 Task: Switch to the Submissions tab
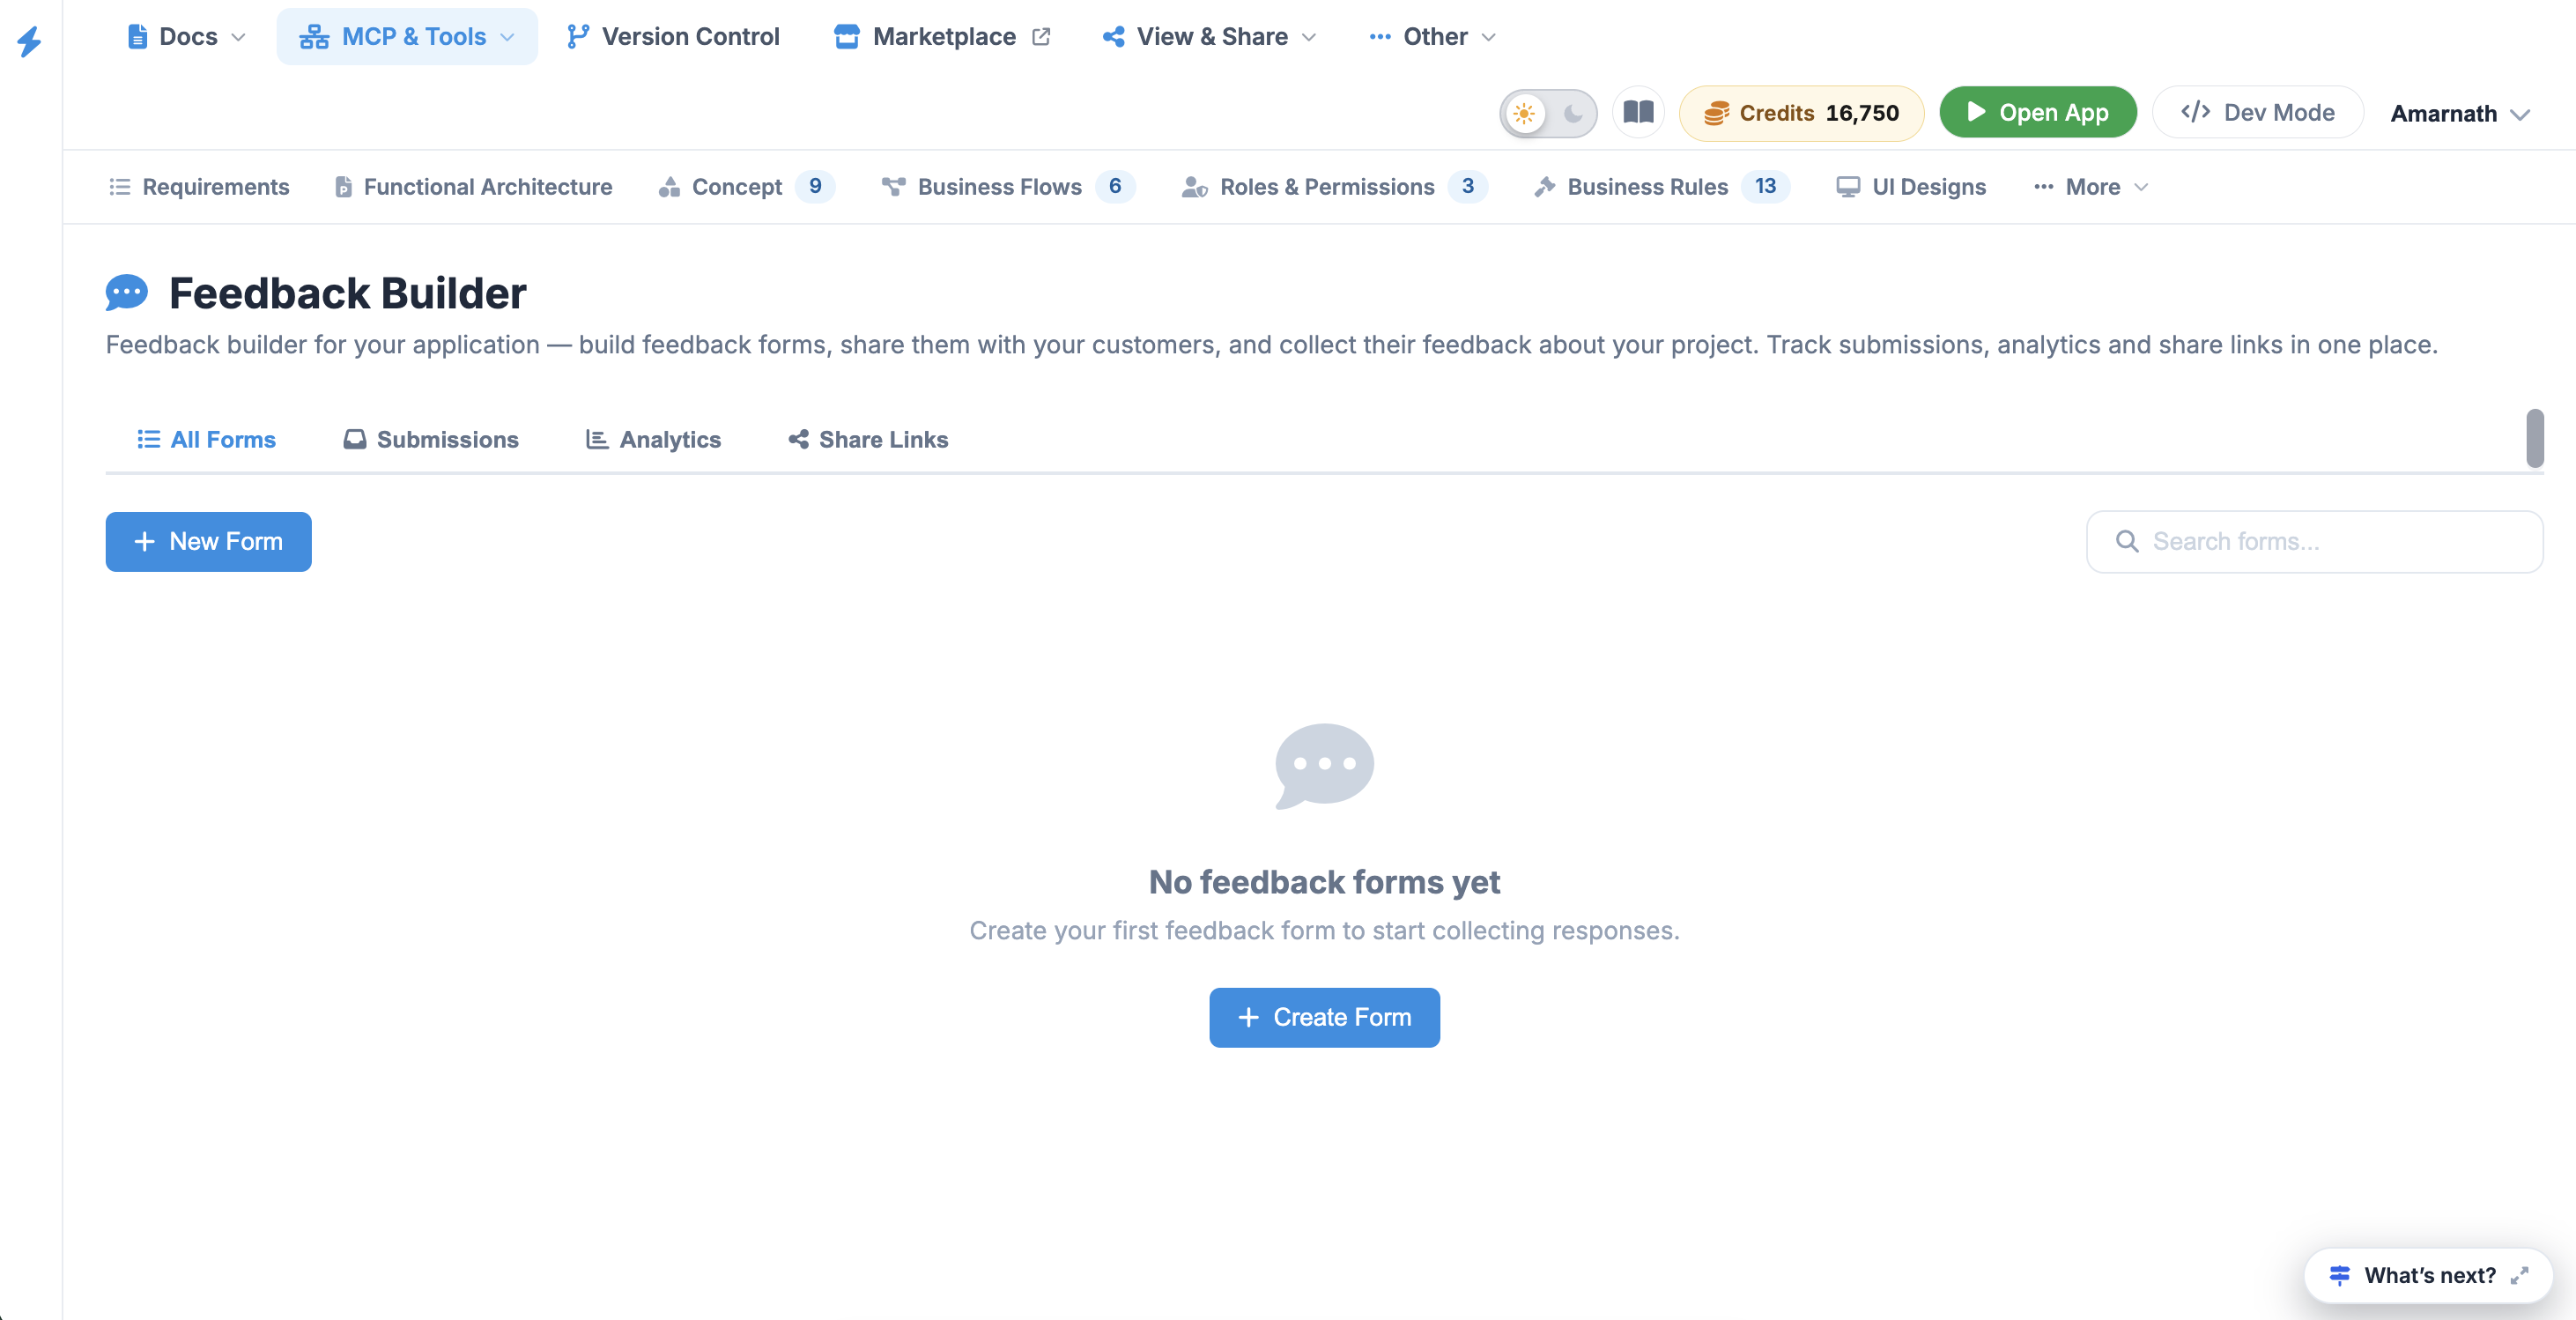431,440
